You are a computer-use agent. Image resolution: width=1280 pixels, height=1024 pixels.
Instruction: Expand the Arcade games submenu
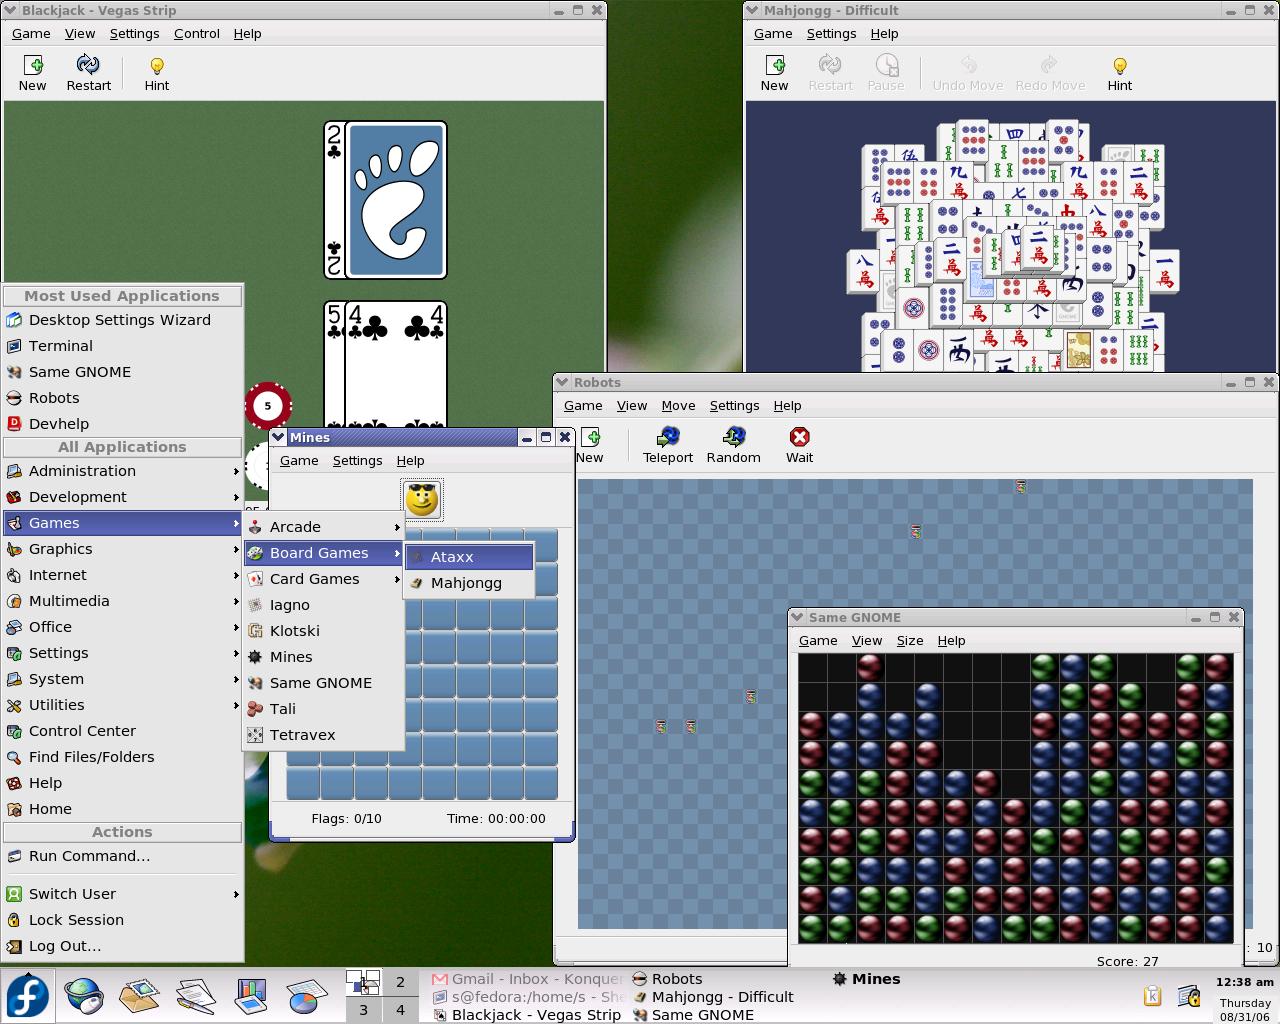tap(323, 527)
